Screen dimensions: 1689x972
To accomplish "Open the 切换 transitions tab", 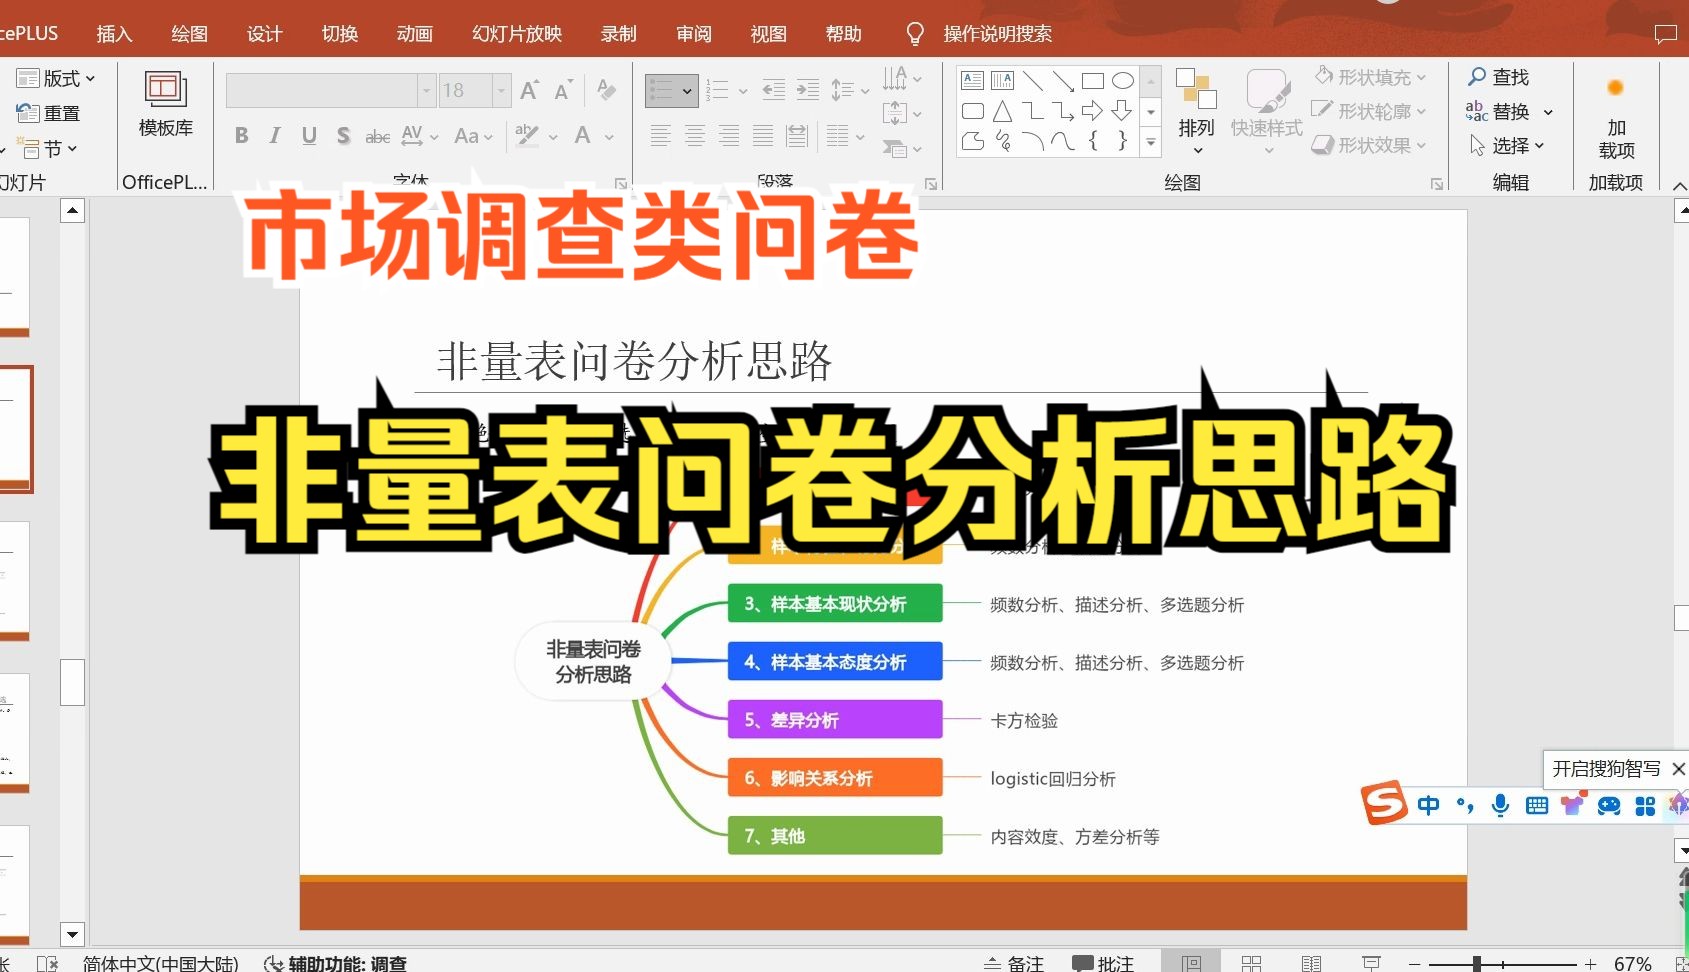I will click(x=339, y=33).
